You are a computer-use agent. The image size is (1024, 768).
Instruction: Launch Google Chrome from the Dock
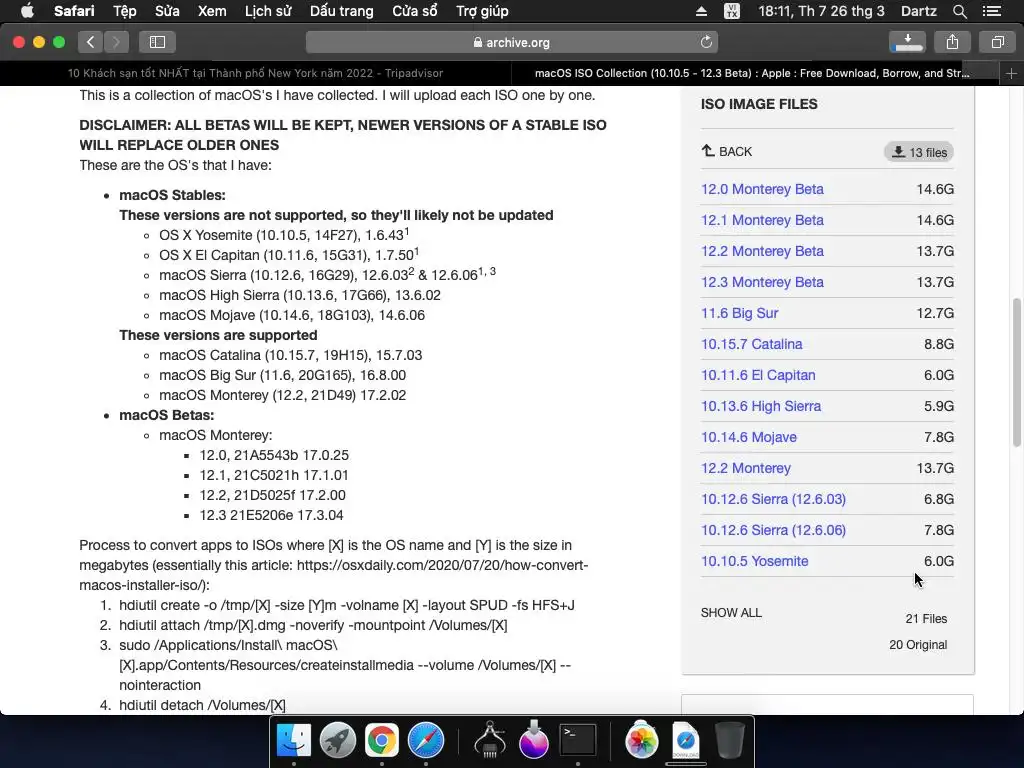click(x=382, y=740)
